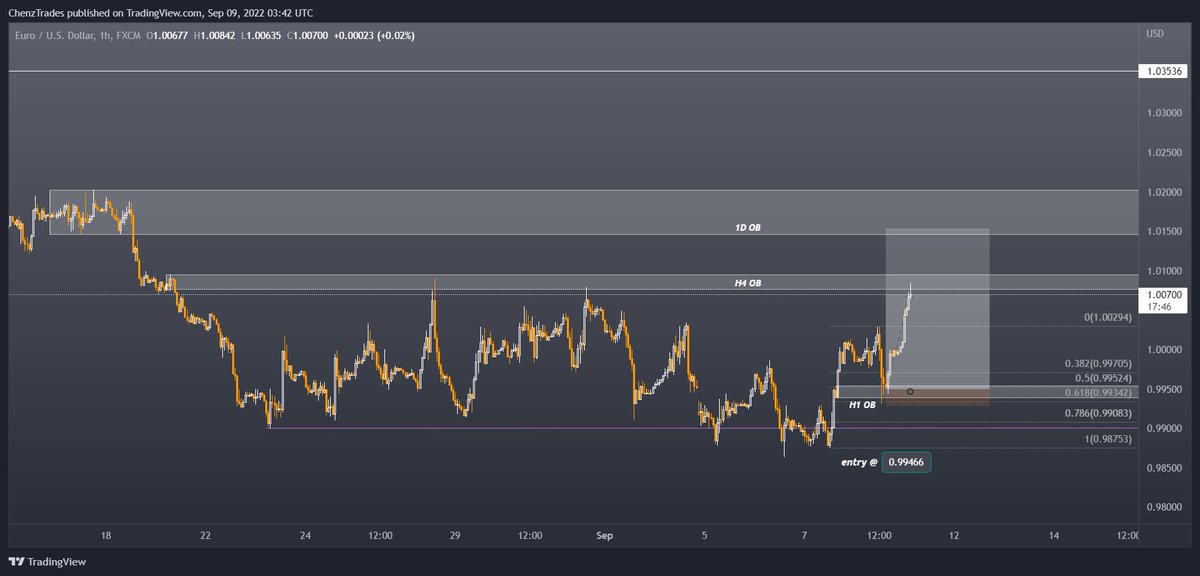
Task: Click the 'entry @' annotation text
Action: point(859,462)
